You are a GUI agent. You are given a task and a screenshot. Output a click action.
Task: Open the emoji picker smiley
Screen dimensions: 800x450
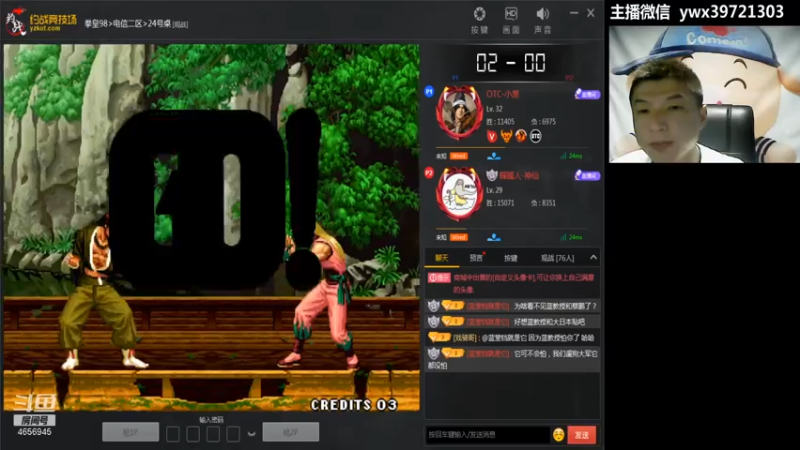[x=559, y=435]
